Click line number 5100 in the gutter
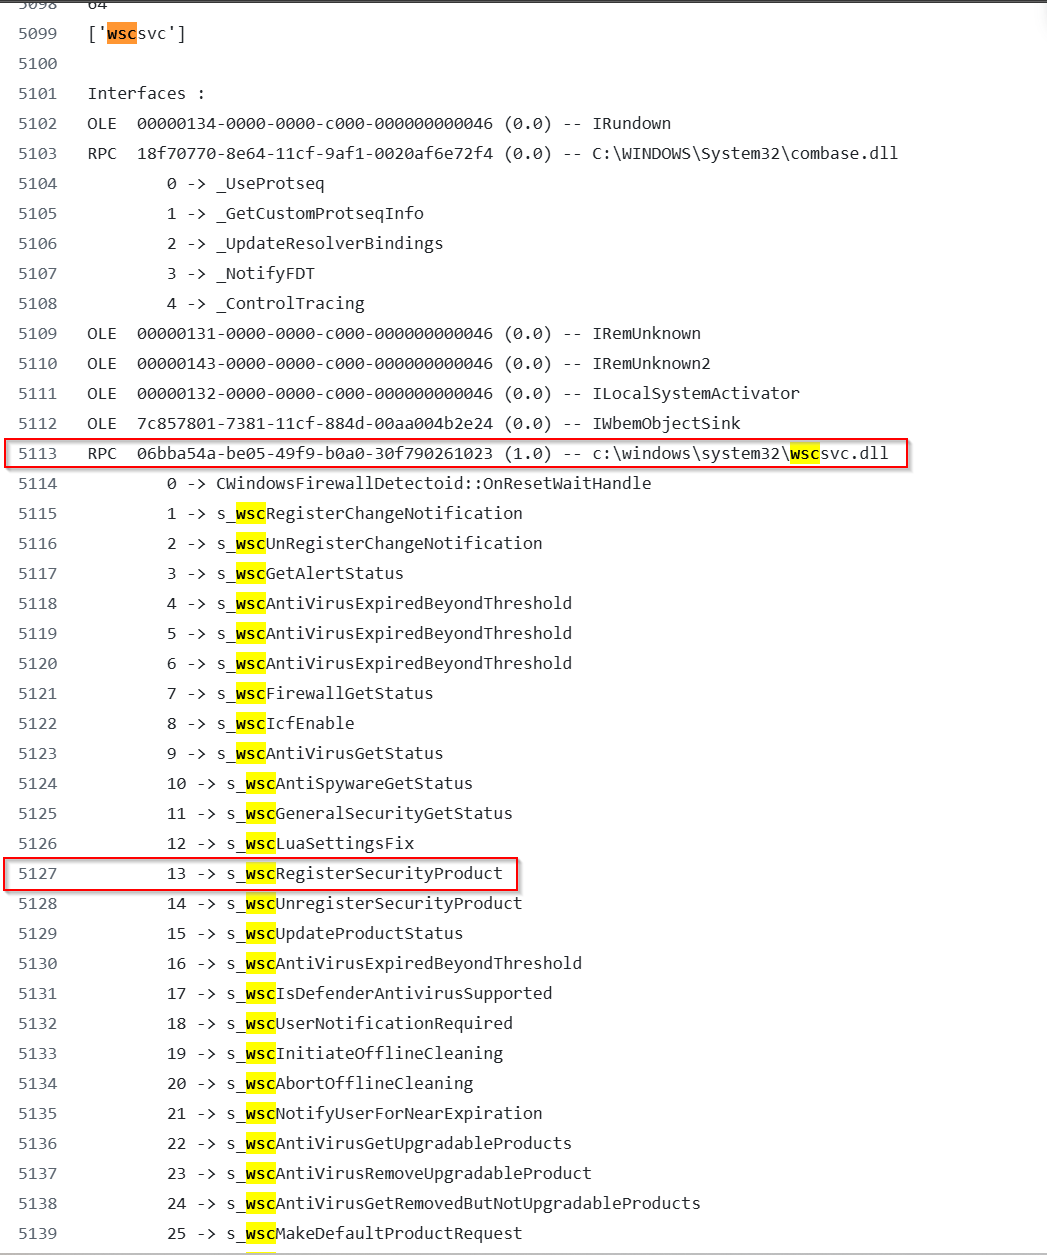This screenshot has height=1255, width=1047. [38, 63]
